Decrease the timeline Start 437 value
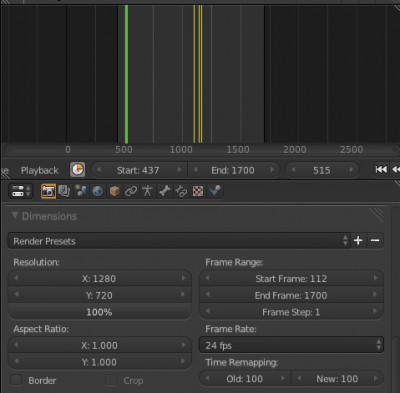 pyautogui.click(x=99, y=170)
